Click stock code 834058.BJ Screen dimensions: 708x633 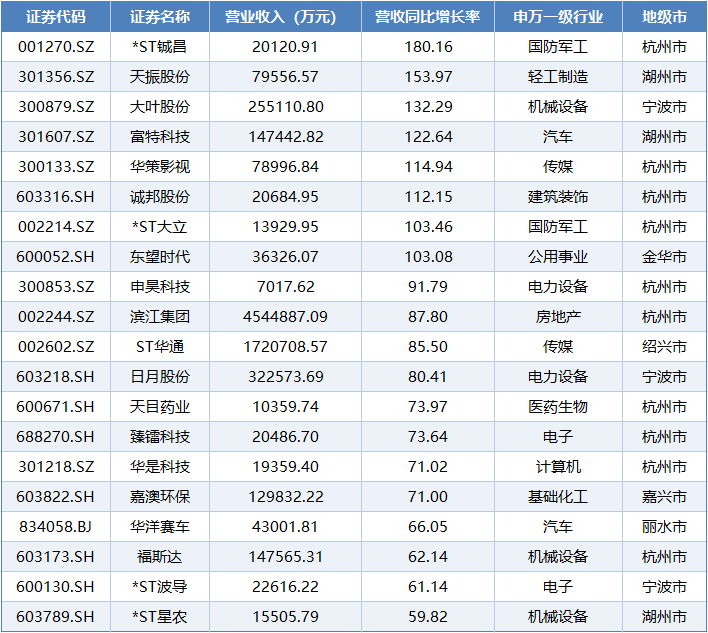pos(56,527)
